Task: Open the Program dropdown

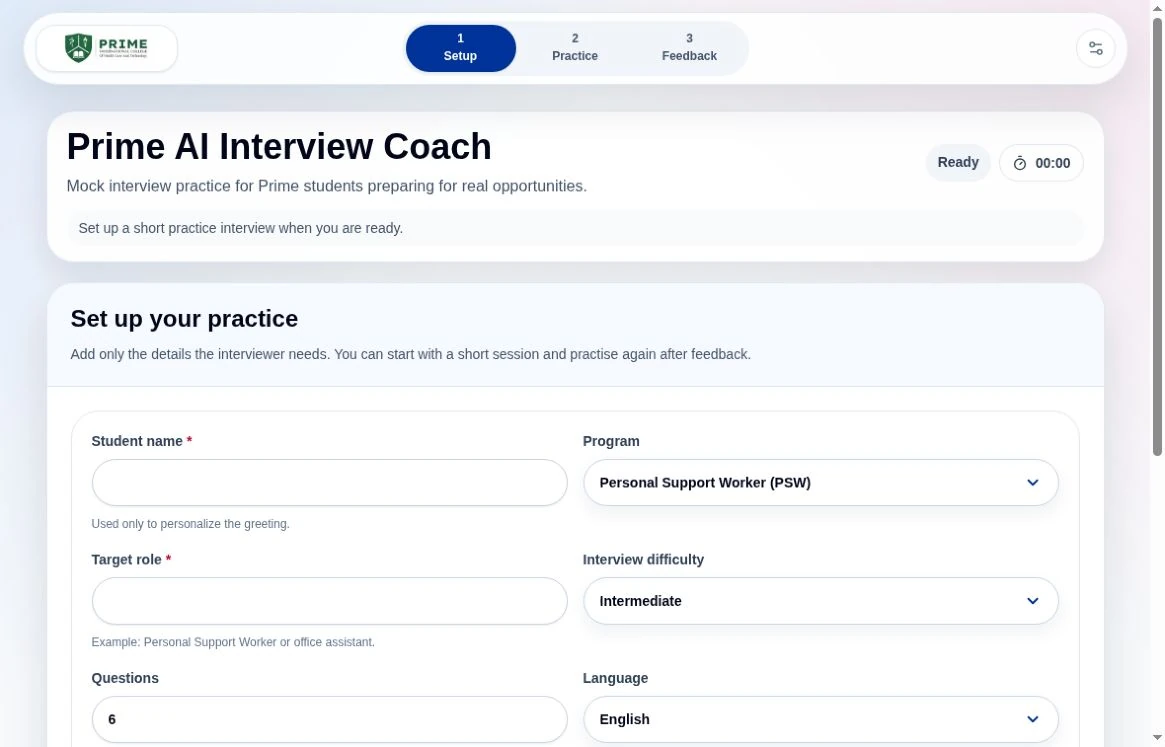Action: pos(820,482)
